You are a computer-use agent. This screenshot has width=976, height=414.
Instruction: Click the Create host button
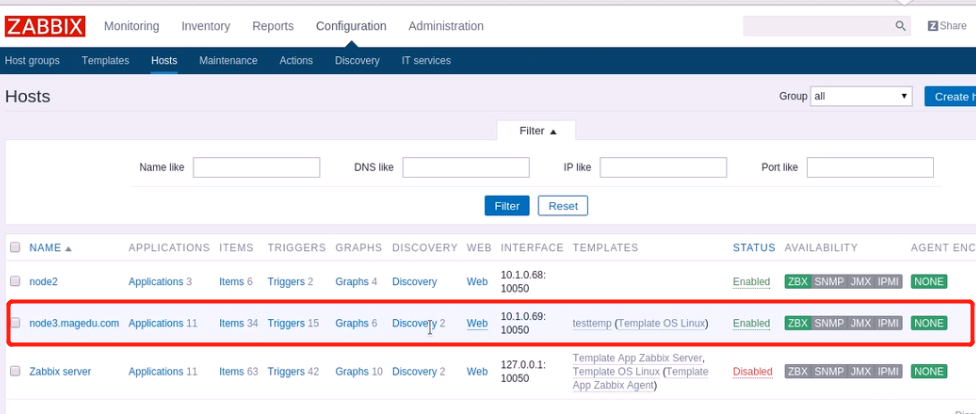pos(950,96)
